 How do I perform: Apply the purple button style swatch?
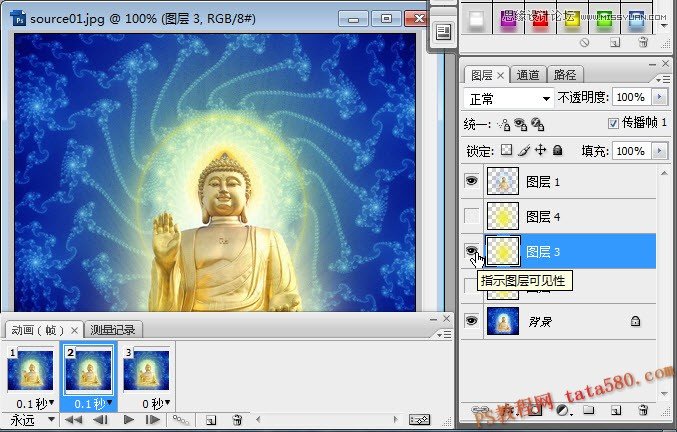(508, 20)
